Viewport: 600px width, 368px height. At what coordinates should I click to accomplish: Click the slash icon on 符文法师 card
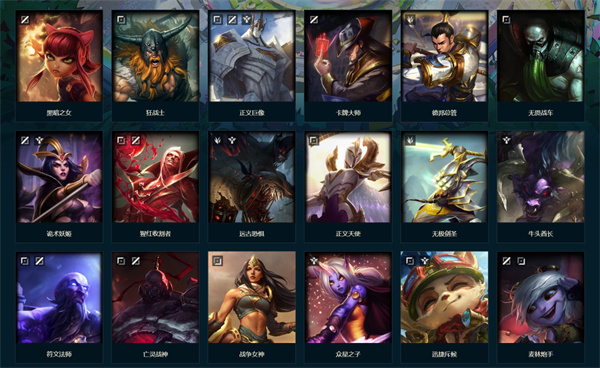[39, 261]
